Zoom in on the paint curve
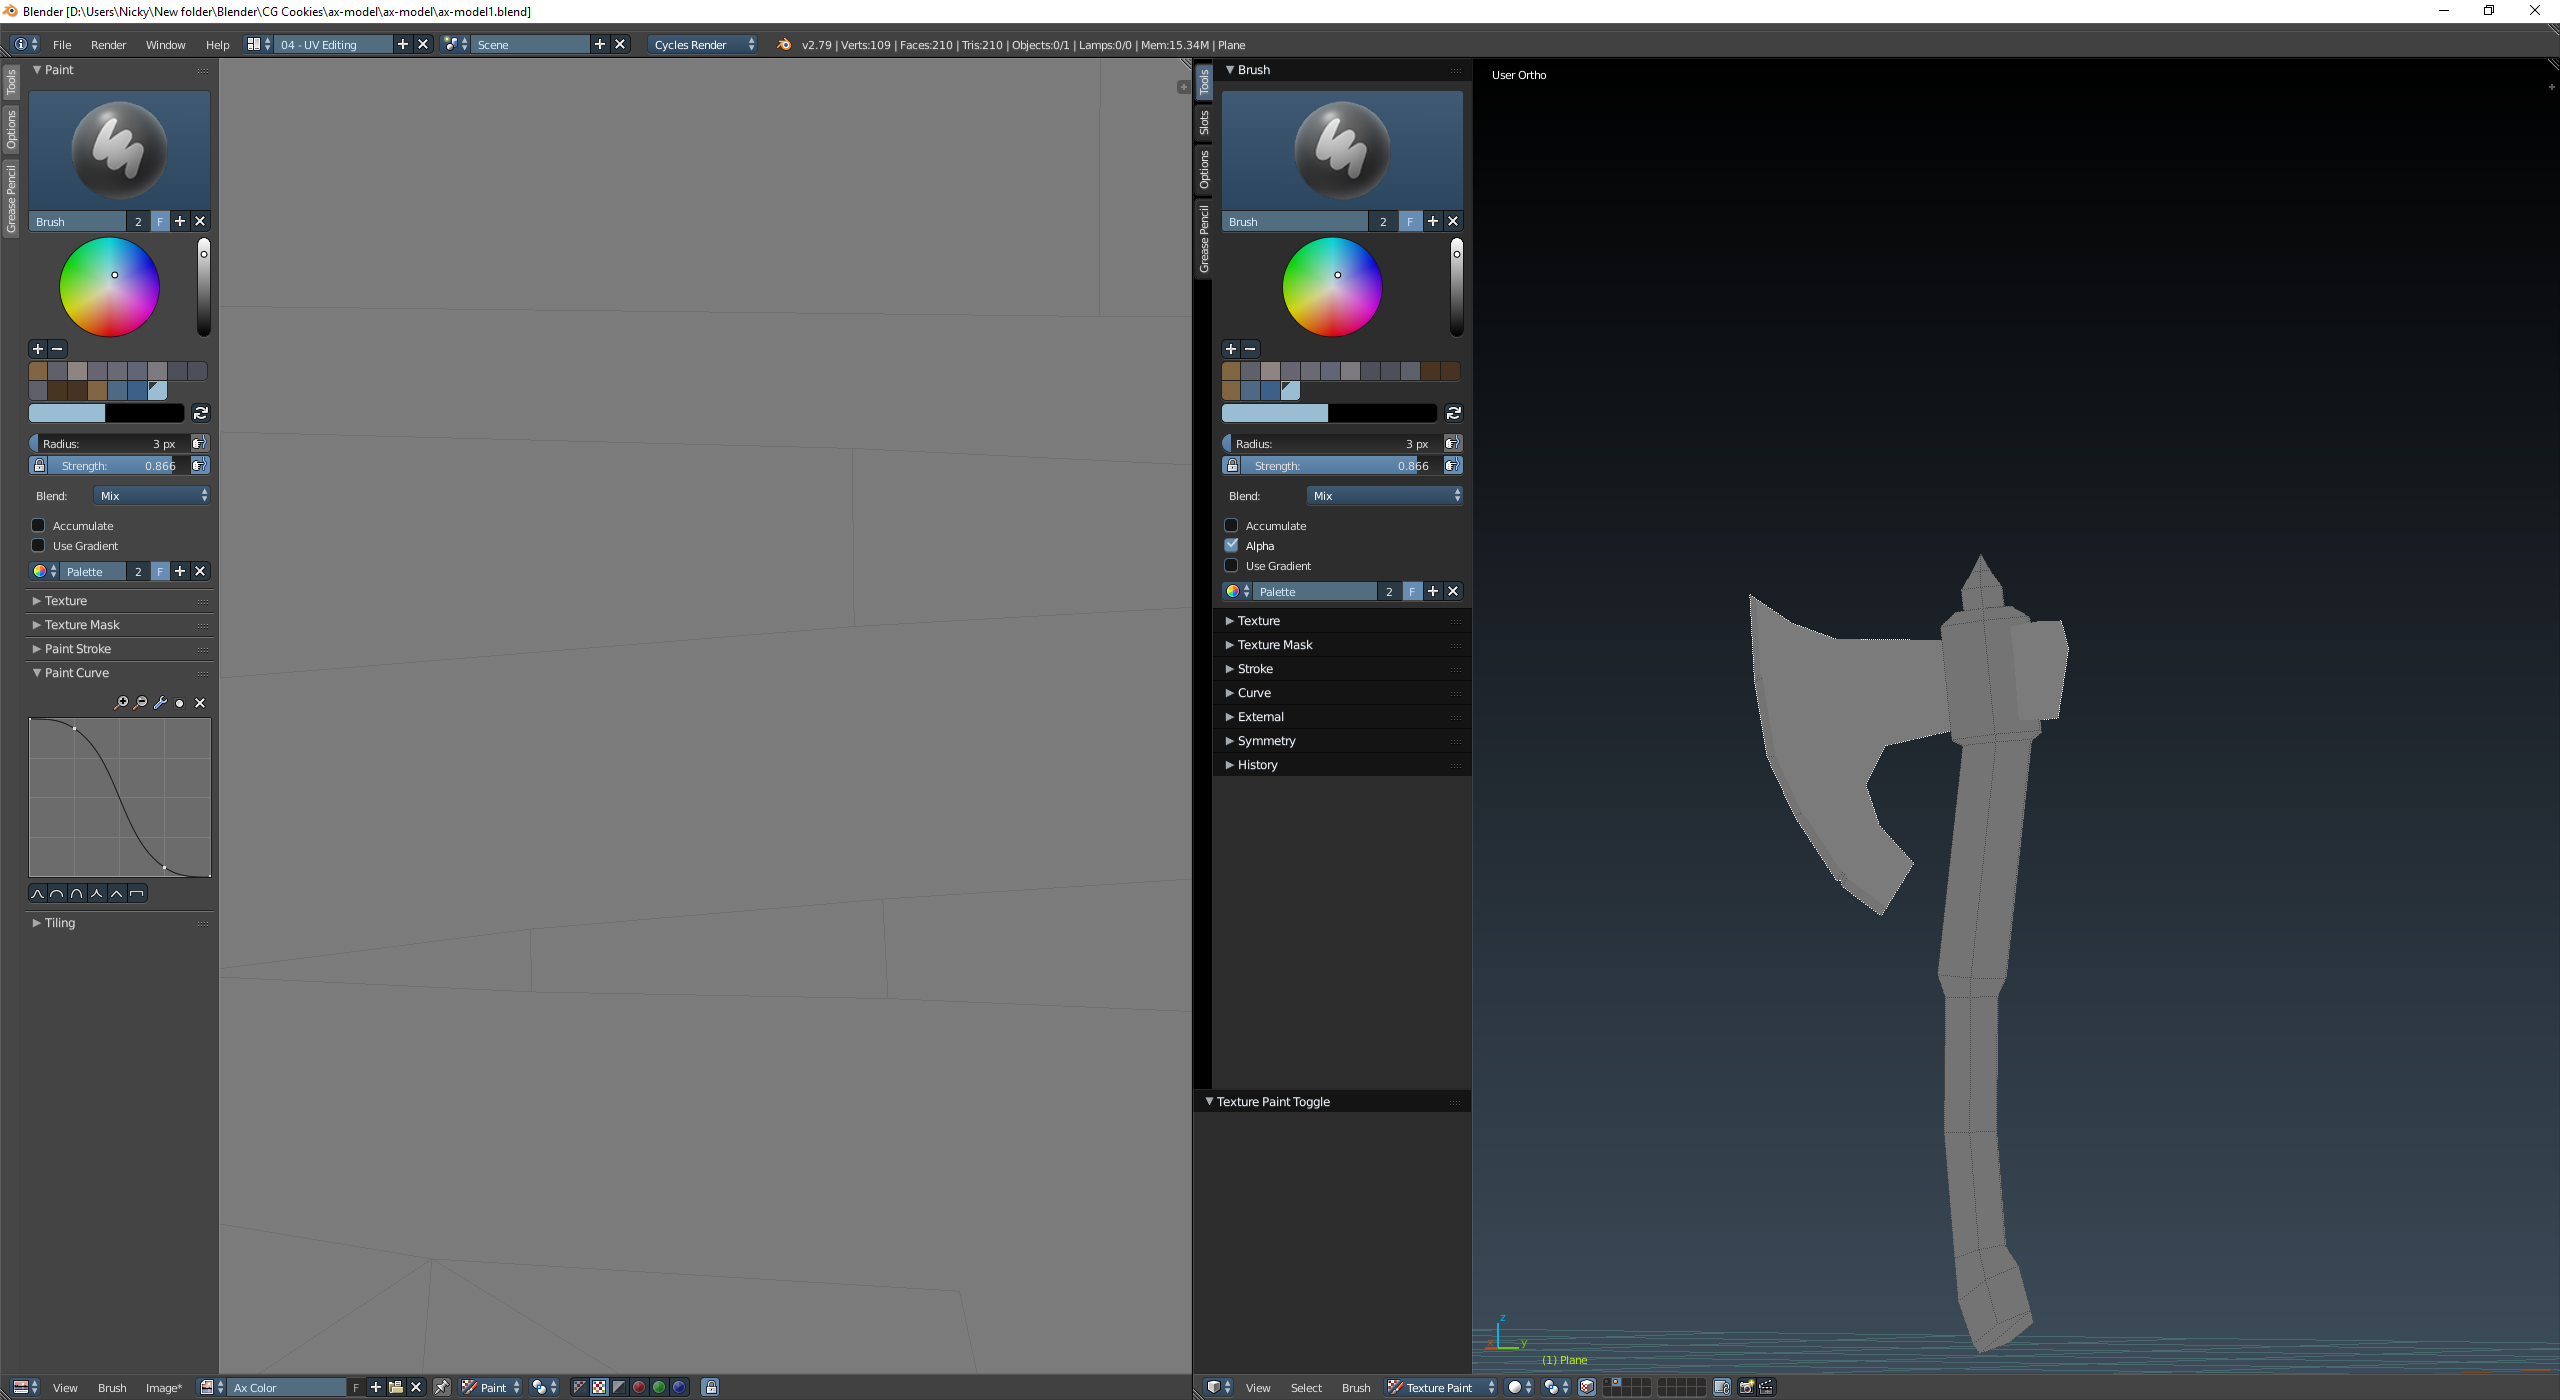The height and width of the screenshot is (1400, 2560). tap(121, 703)
